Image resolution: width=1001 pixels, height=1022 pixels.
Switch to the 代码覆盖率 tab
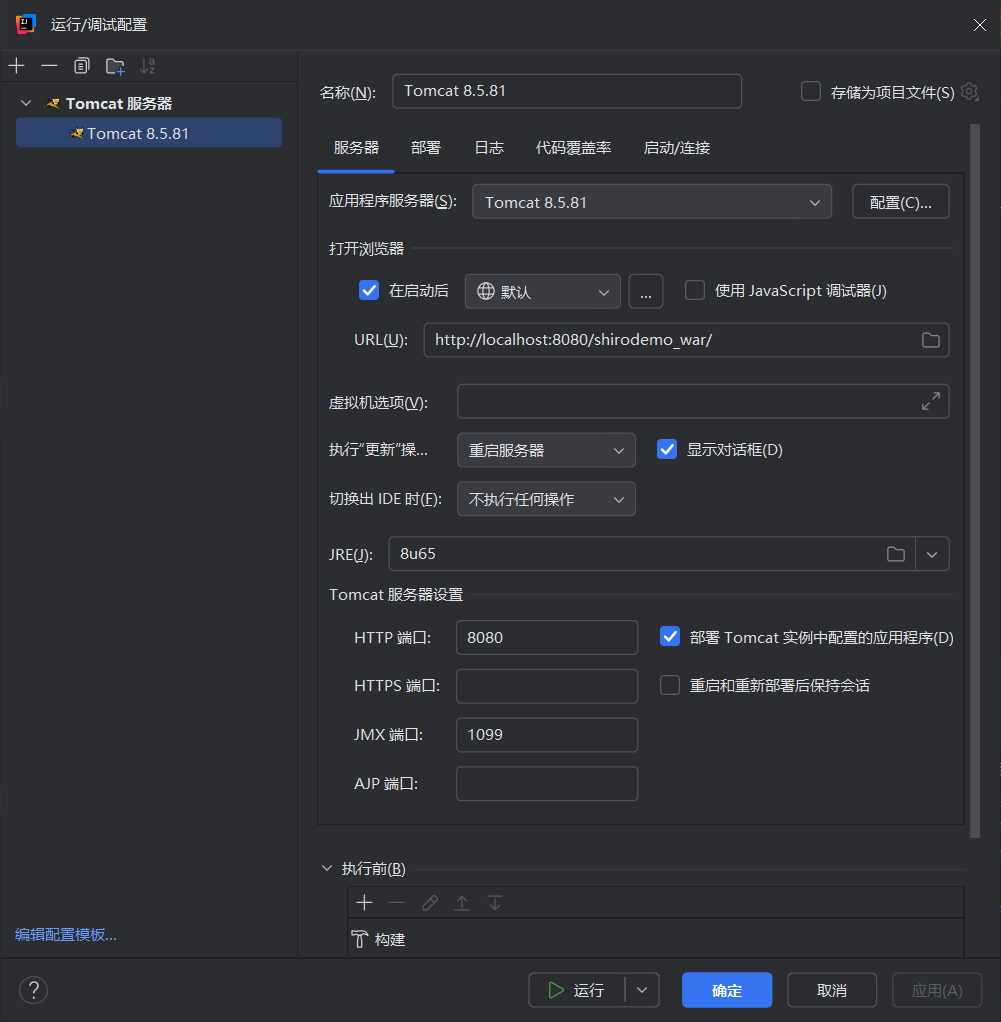[x=573, y=148]
